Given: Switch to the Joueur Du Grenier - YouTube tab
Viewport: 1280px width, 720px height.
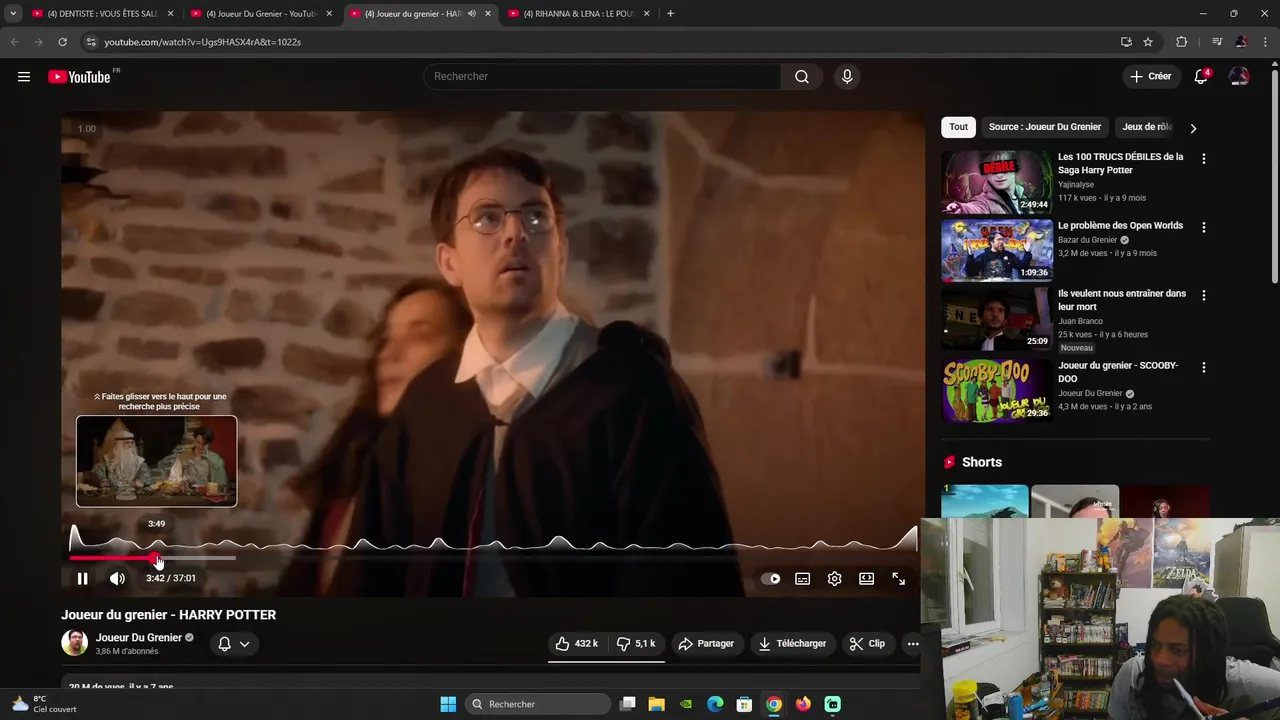Looking at the screenshot, I should point(262,14).
